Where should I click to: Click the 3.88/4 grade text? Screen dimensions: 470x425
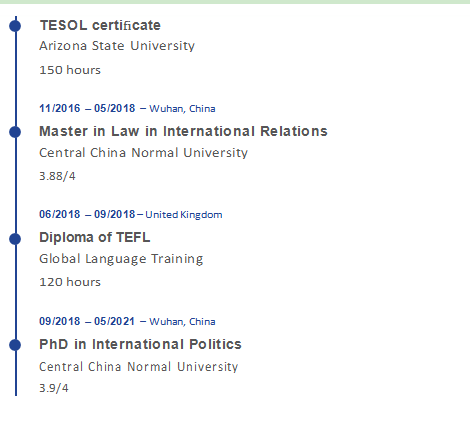57,176
